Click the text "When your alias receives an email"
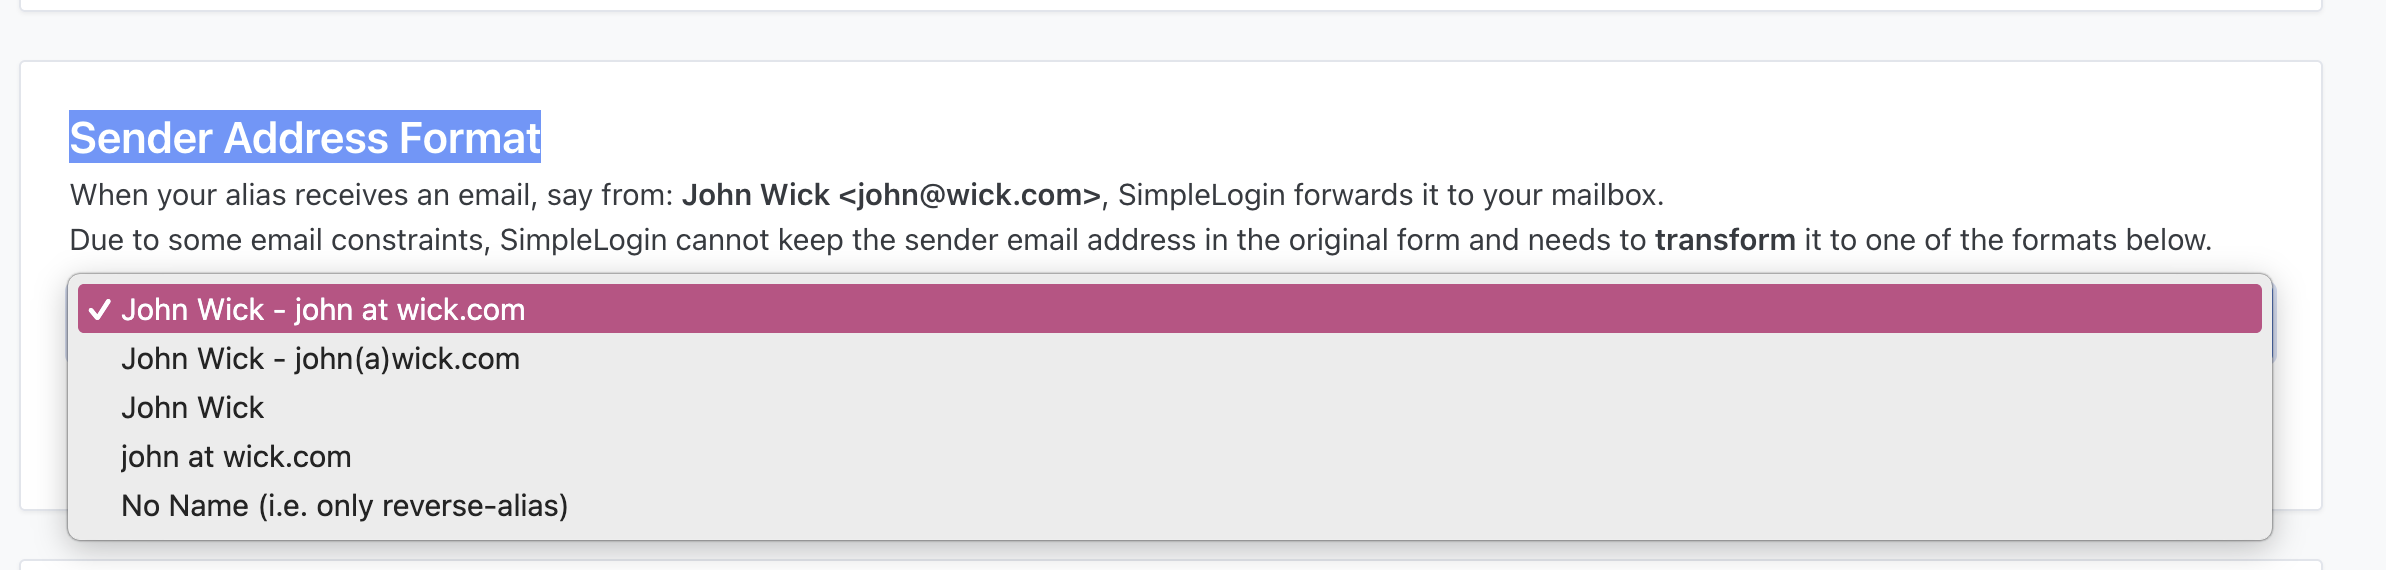This screenshot has height=570, width=2386. click(303, 194)
